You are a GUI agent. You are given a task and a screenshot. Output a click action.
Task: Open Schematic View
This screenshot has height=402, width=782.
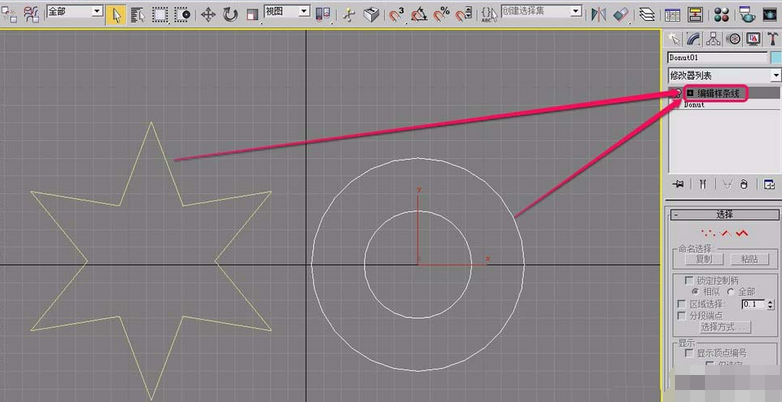coord(695,15)
